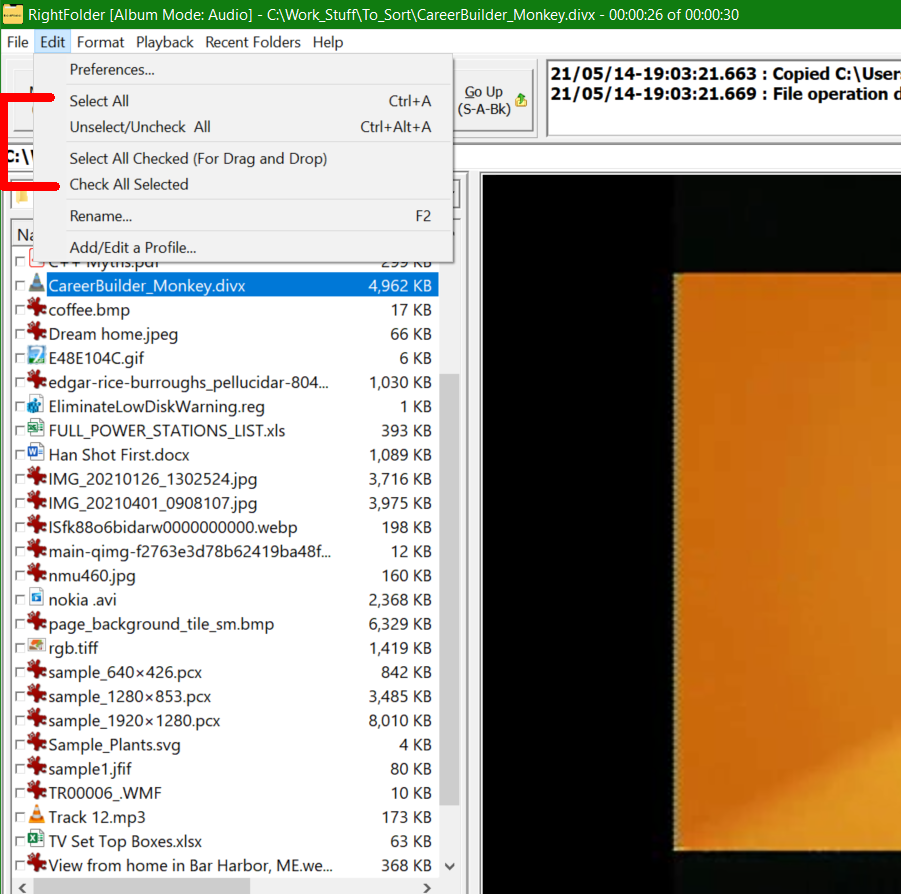Click the file list scroll down arrow
The height and width of the screenshot is (894, 901).
[450, 866]
